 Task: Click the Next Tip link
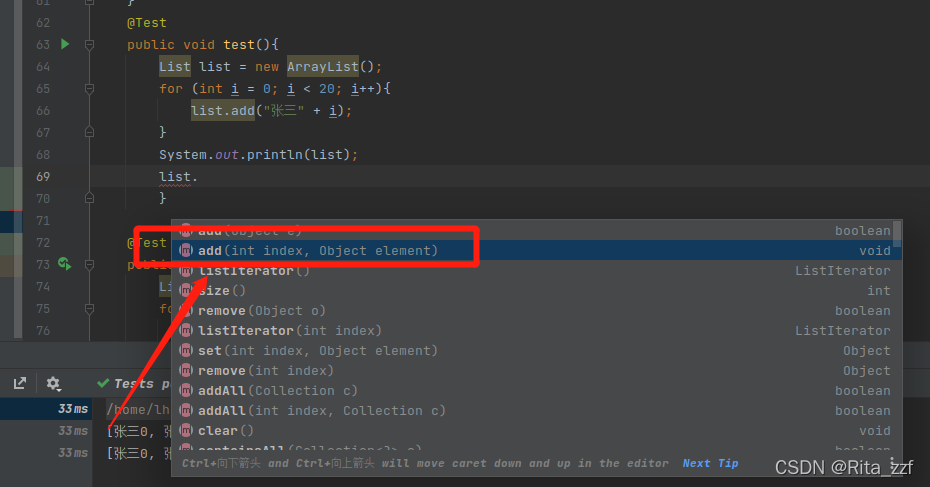711,463
